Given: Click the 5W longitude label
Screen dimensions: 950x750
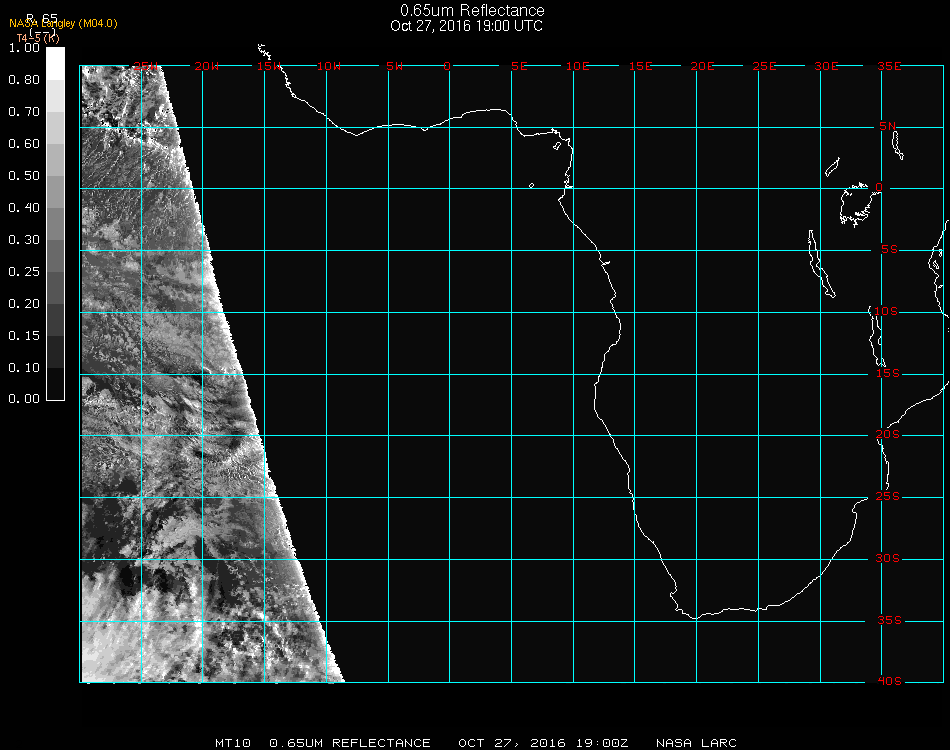Looking at the screenshot, I should (x=394, y=66).
